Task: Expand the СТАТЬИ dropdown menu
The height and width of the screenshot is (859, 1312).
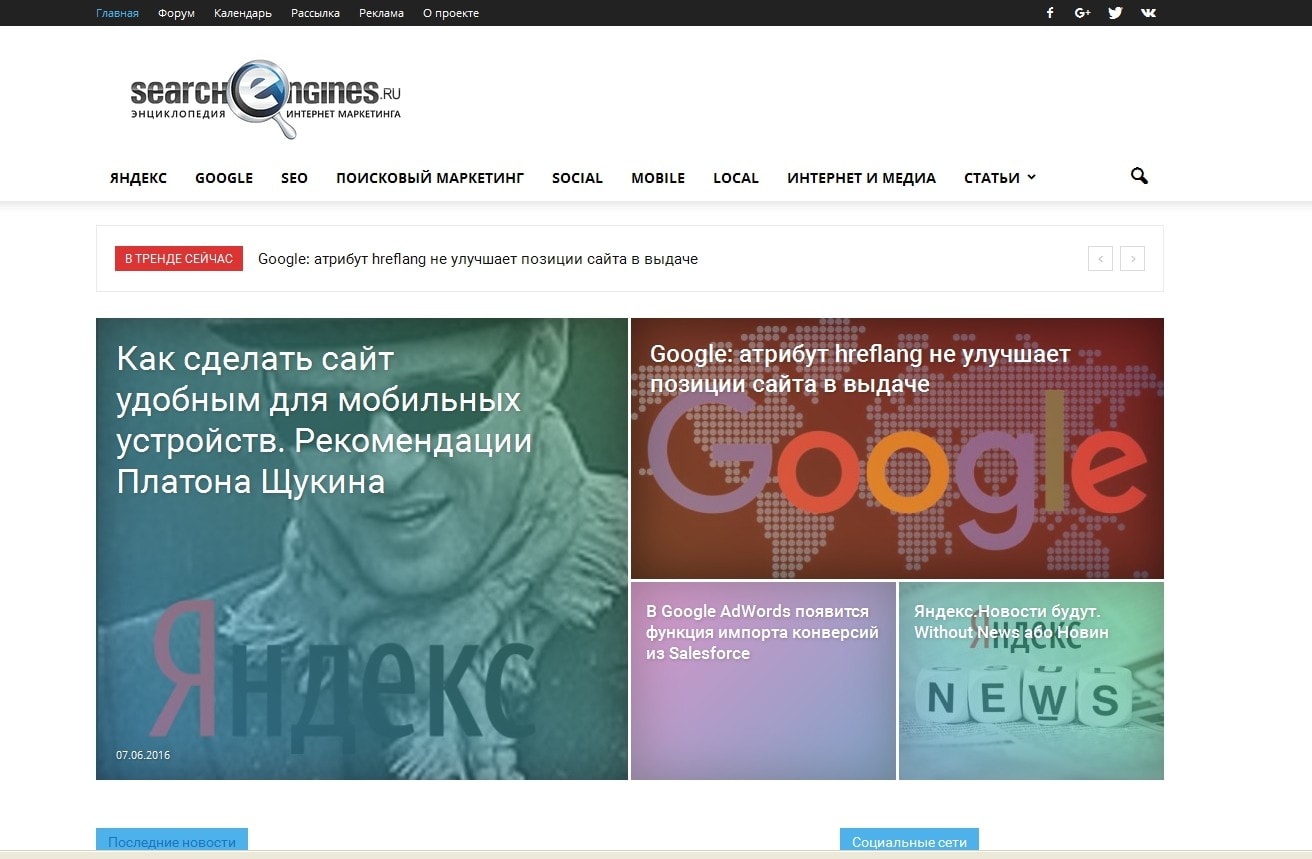Action: click(x=1000, y=178)
